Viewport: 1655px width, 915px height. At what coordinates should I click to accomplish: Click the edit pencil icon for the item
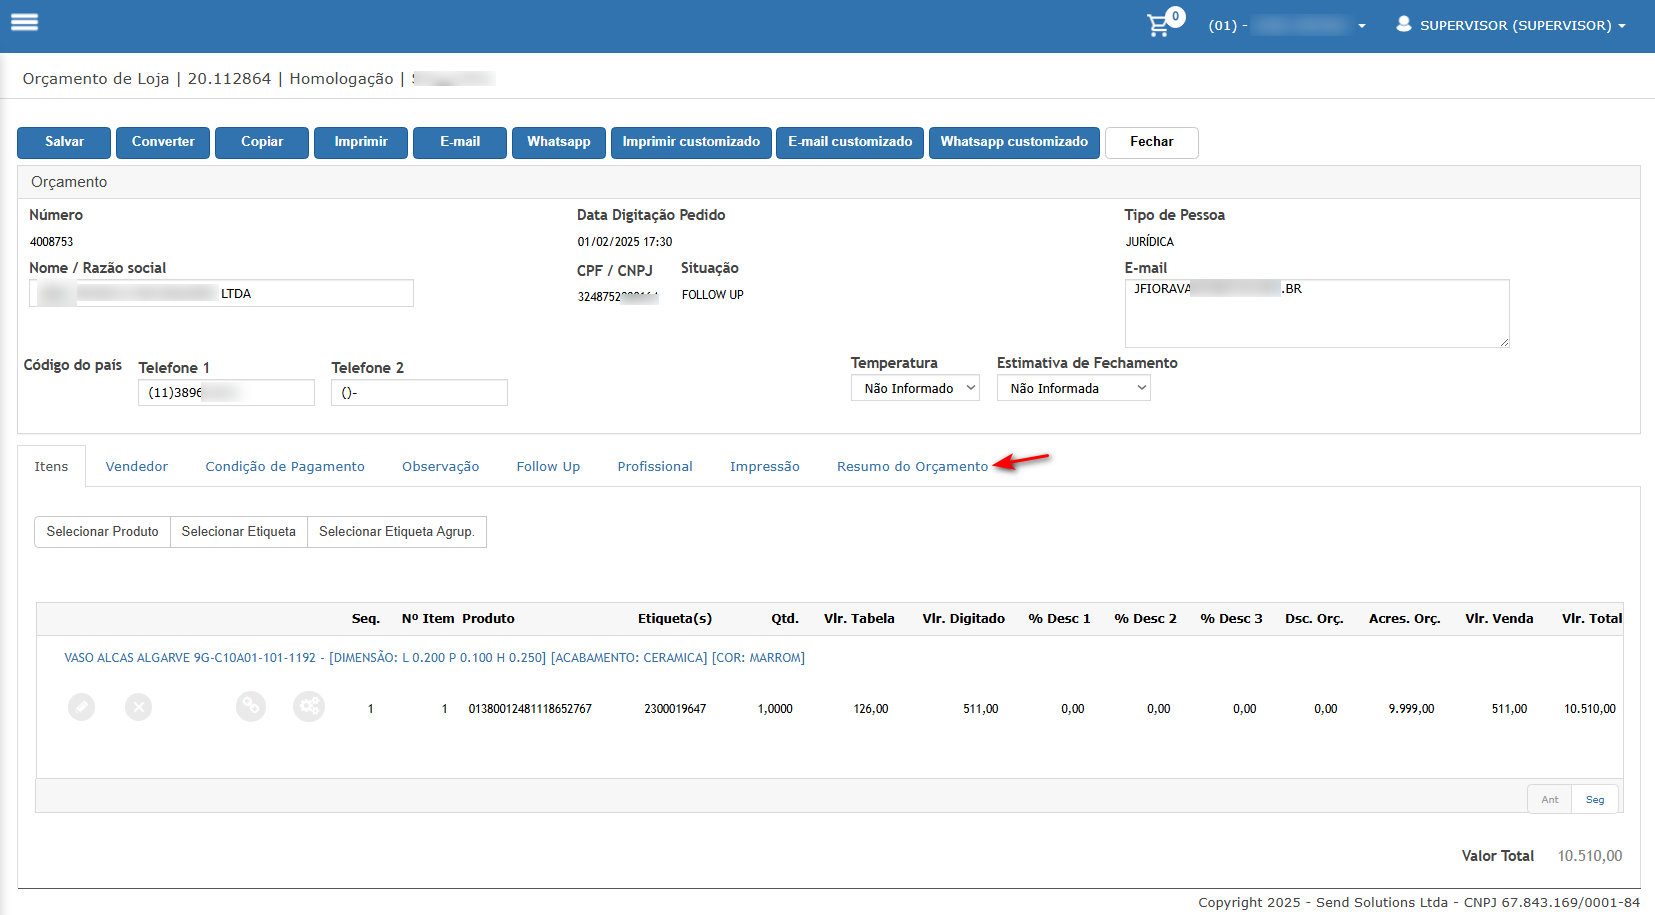click(82, 707)
